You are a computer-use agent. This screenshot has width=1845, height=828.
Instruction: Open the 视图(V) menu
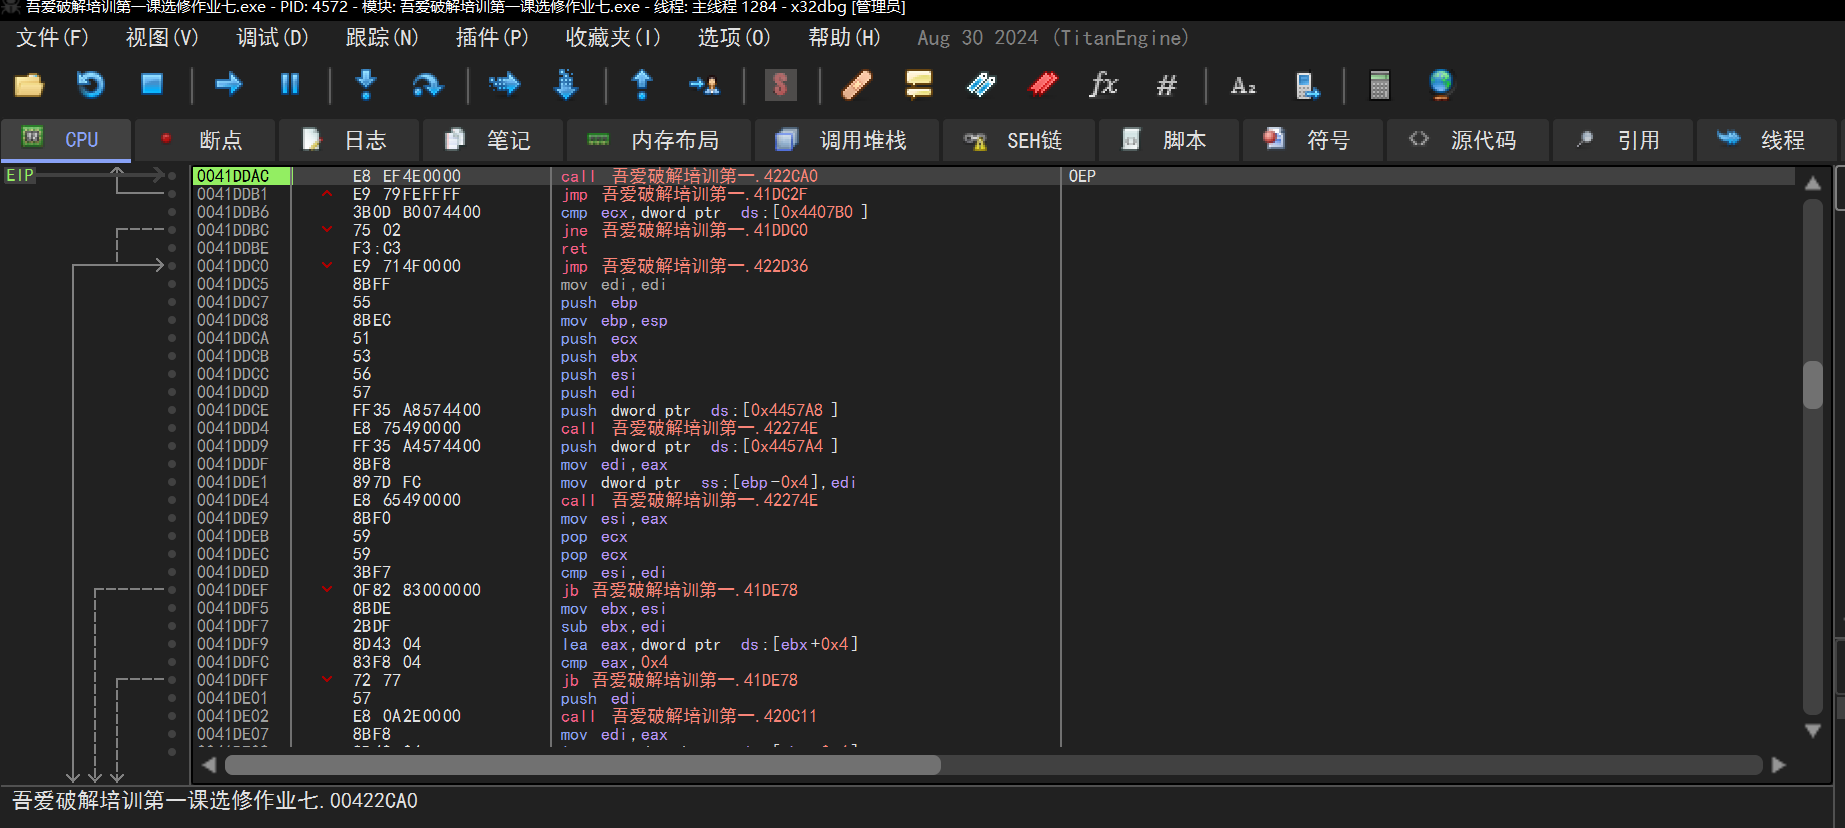162,38
